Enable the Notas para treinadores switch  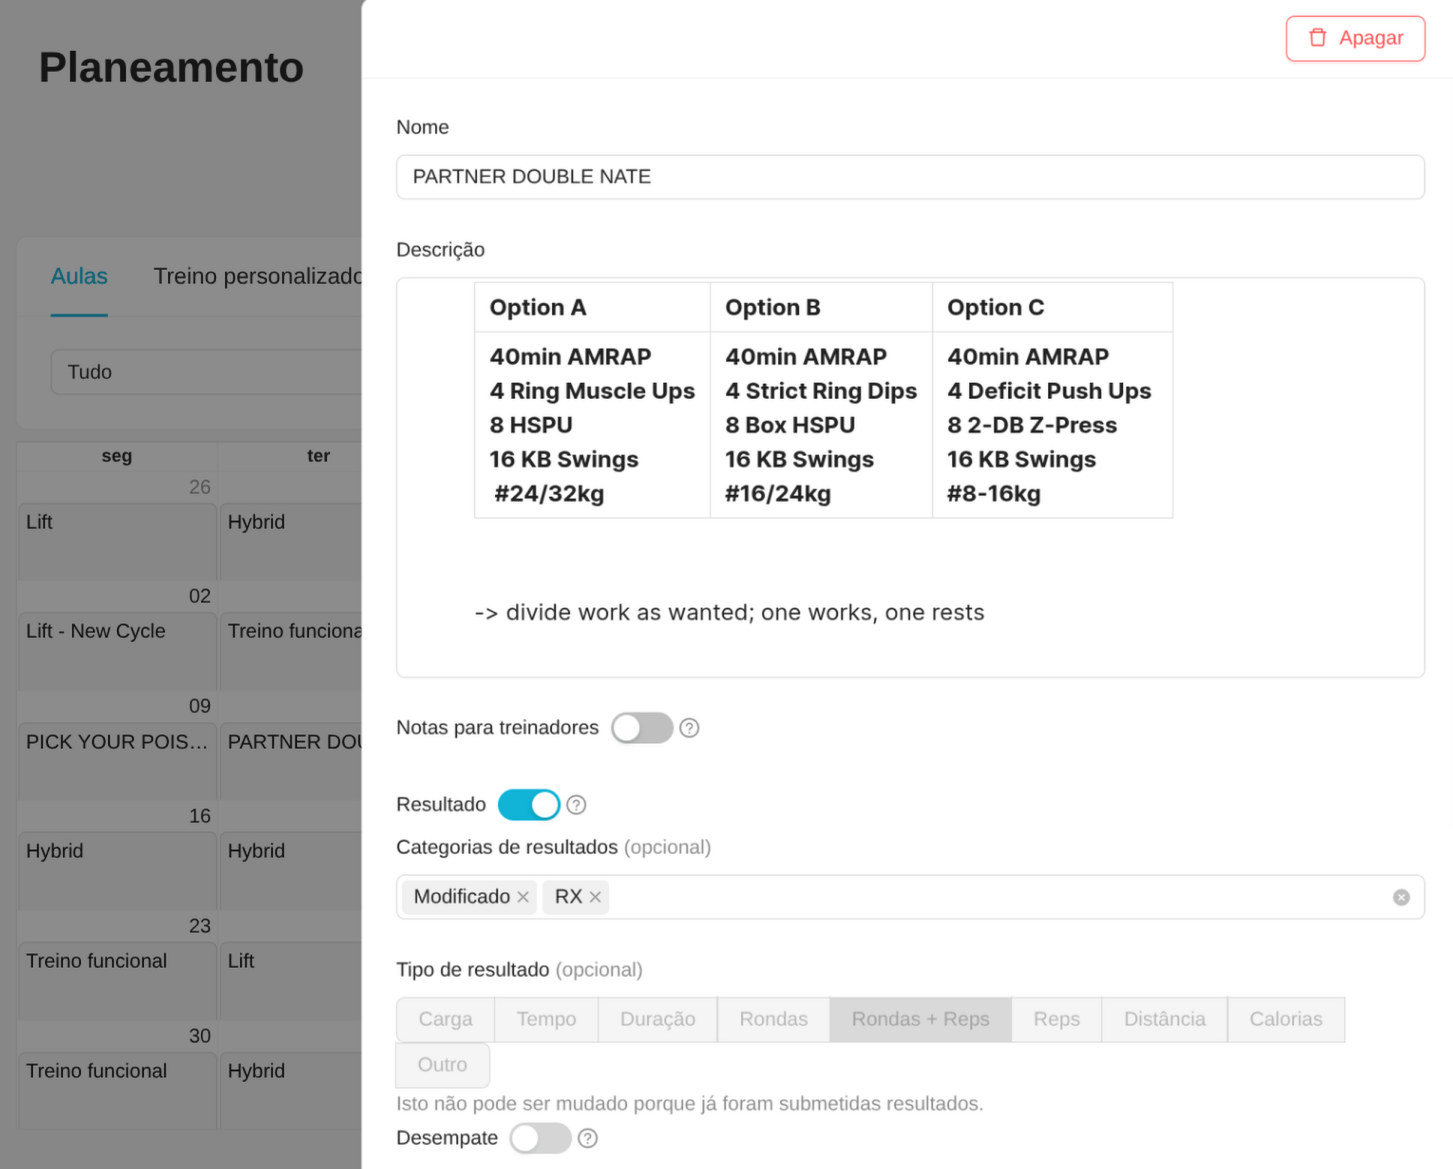642,728
